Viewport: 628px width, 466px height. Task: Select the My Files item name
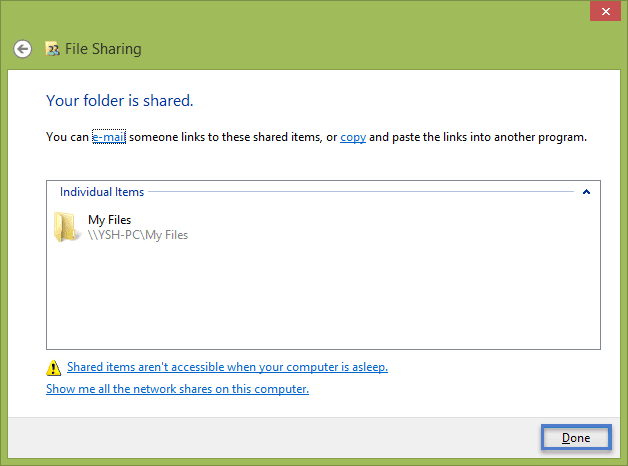[109, 220]
